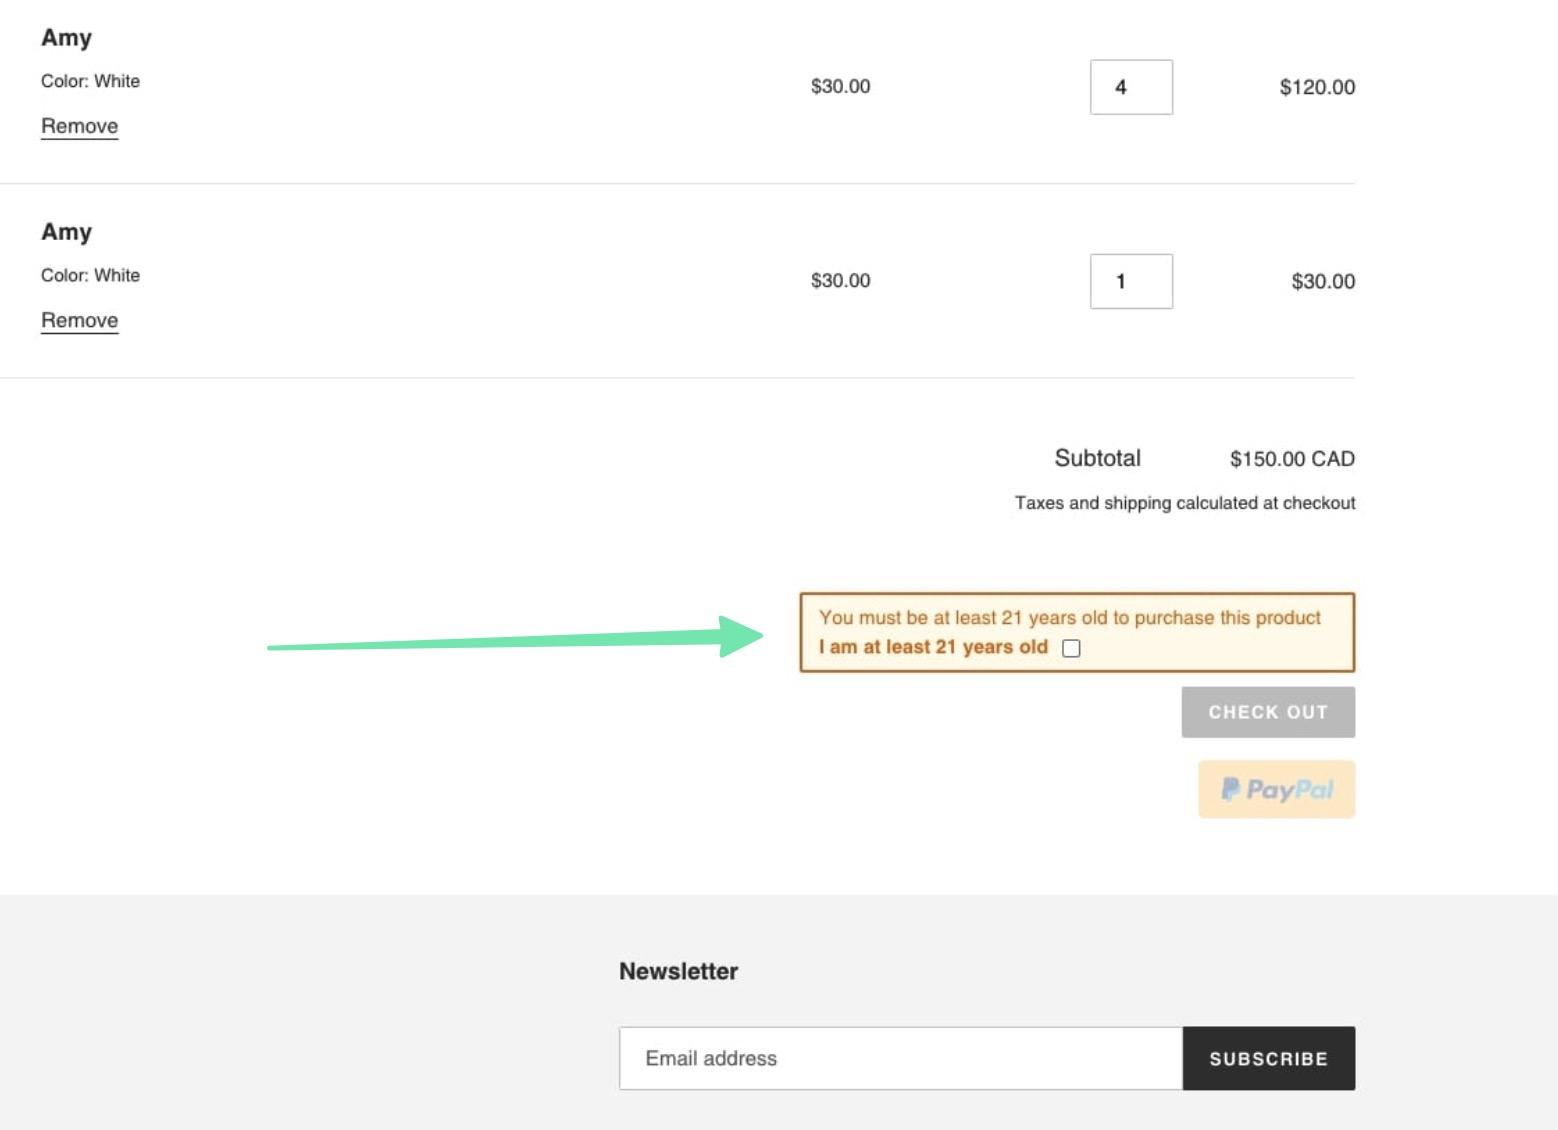Select the $150.00 CAD subtotal amount
This screenshot has width=1558, height=1130.
(1291, 459)
